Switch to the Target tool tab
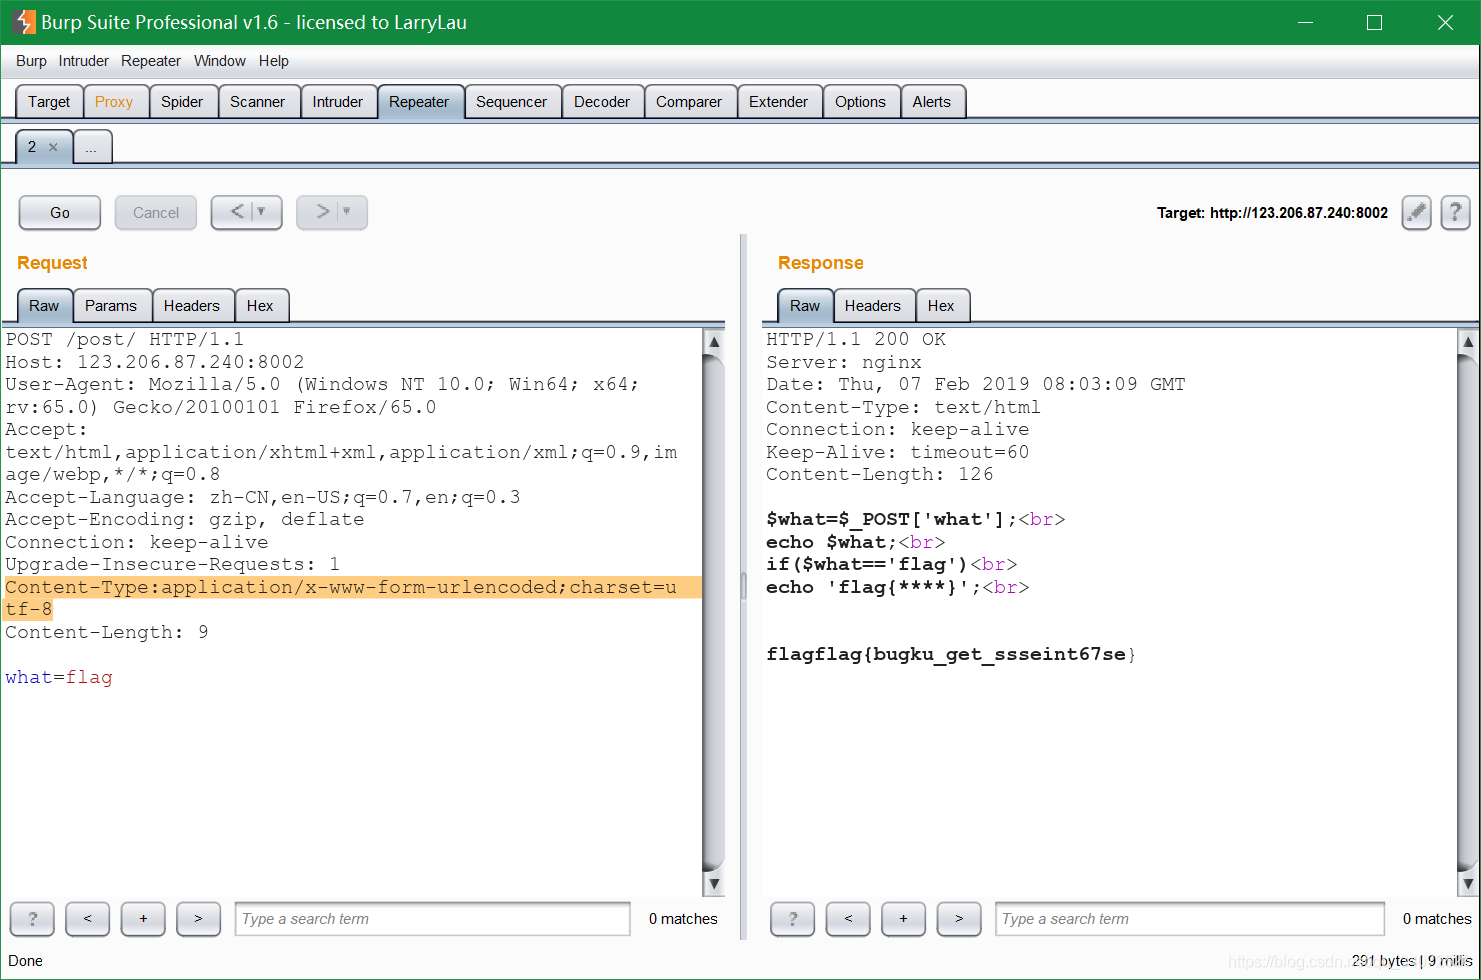 49,102
